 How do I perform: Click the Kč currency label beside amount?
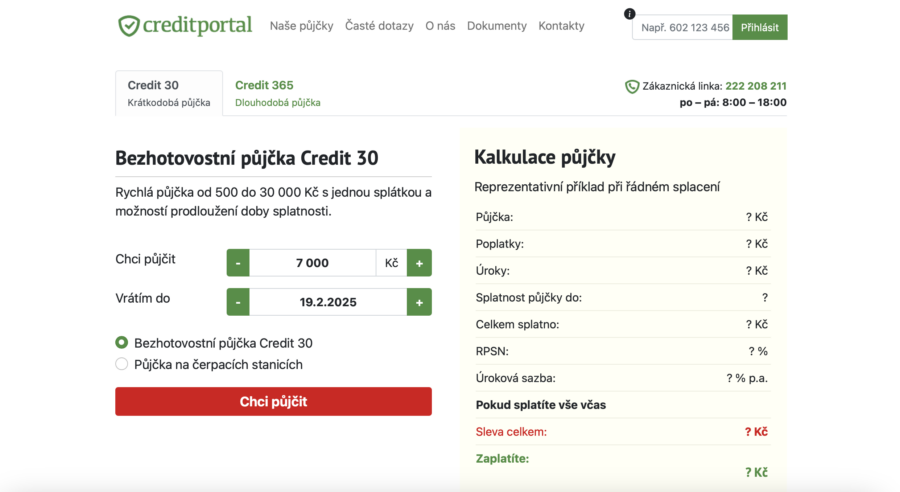391,263
